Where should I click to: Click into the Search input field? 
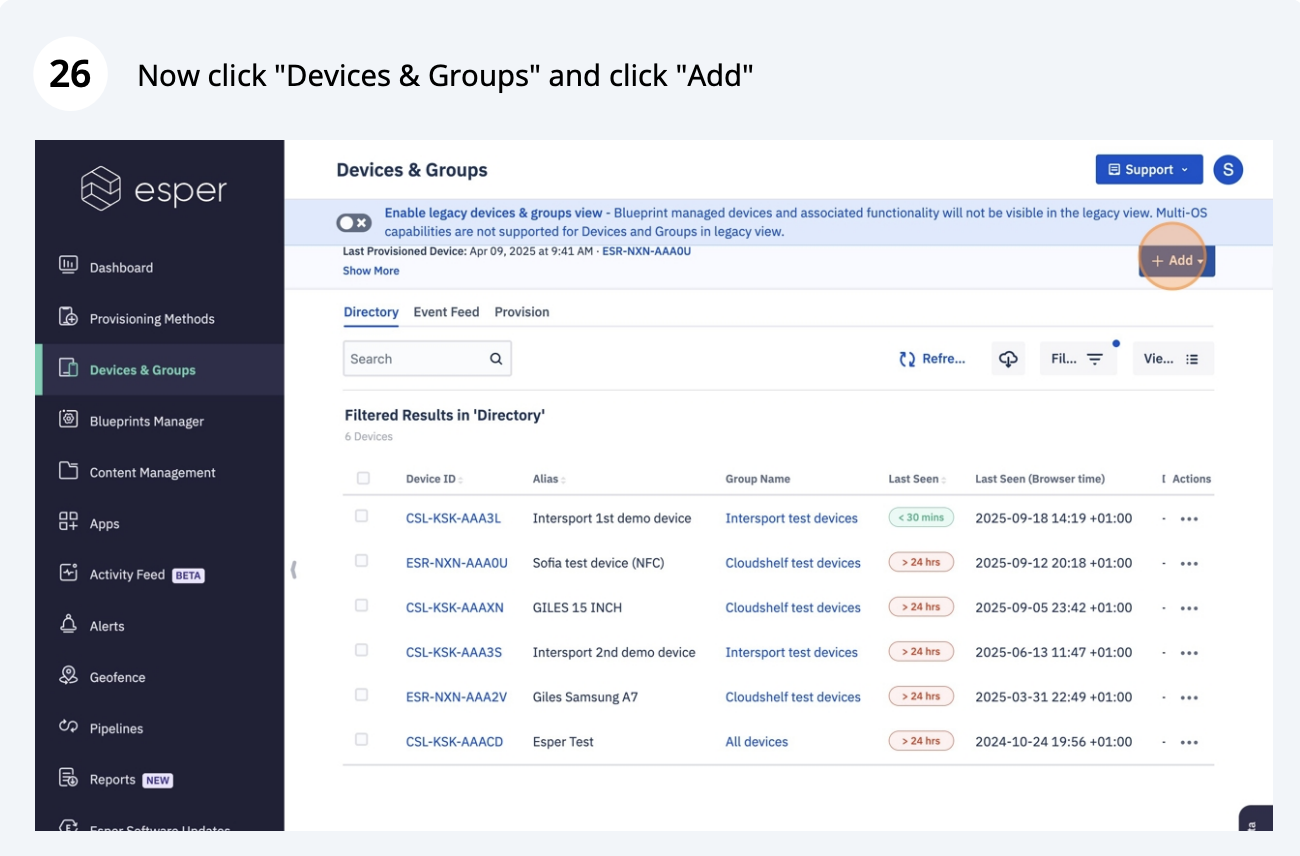click(x=415, y=359)
